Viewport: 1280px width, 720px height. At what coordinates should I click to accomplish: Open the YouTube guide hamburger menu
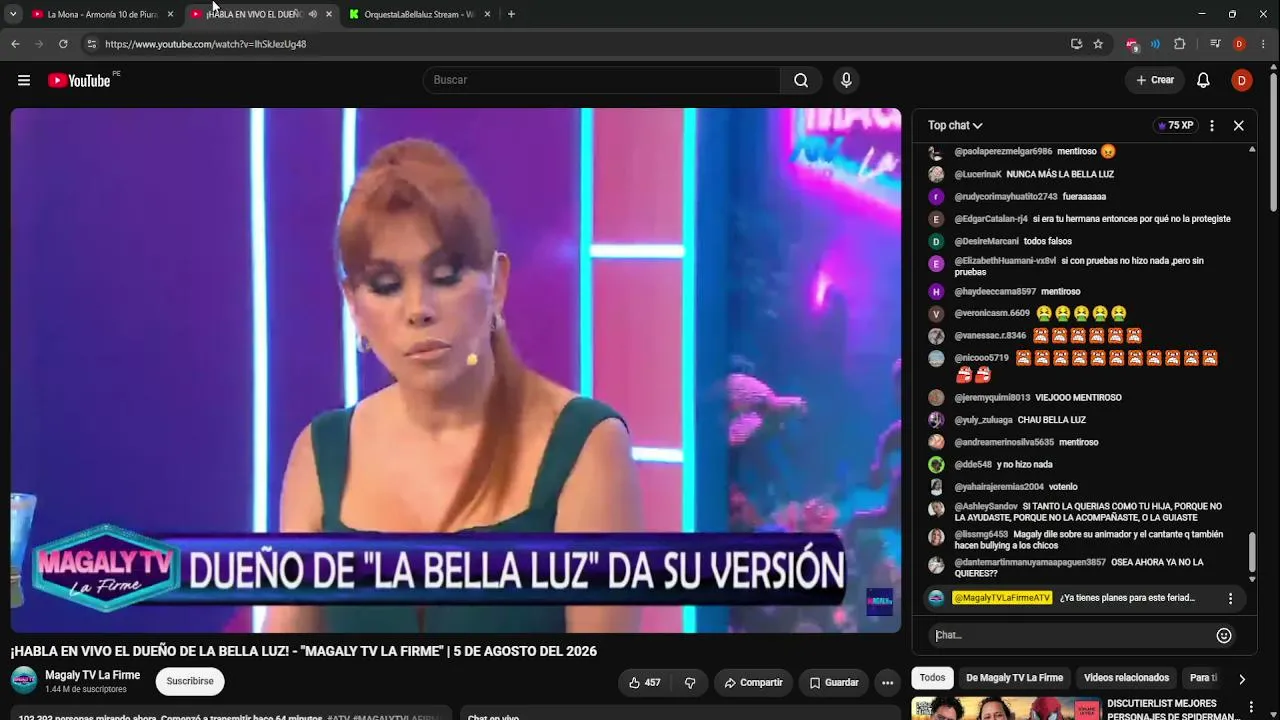click(24, 80)
